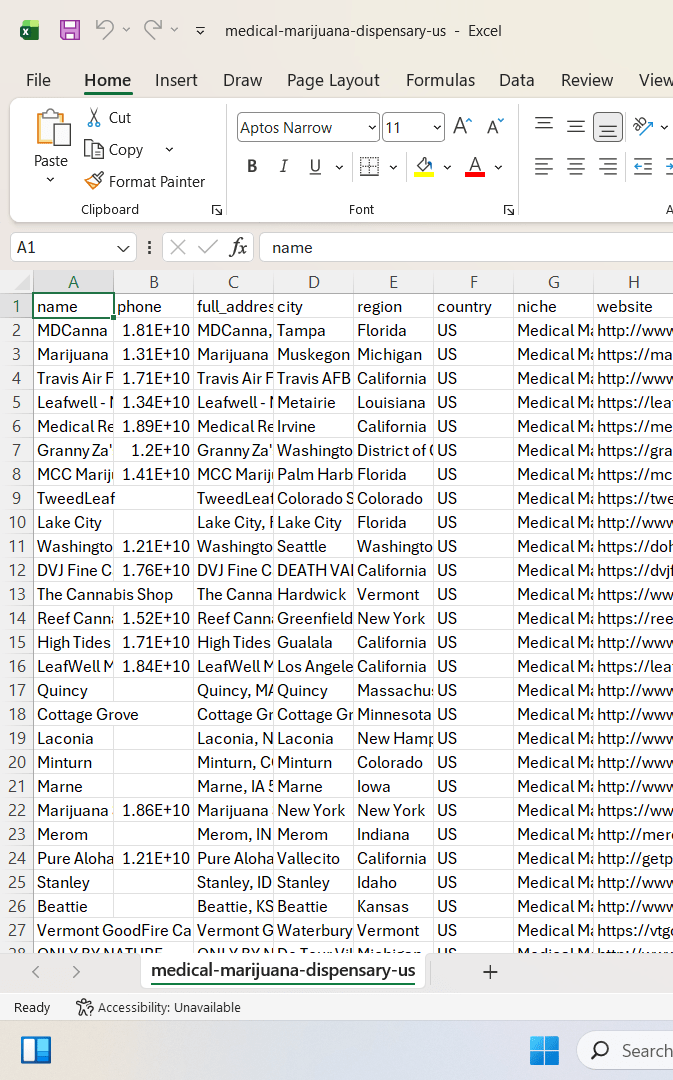Open the Formulas tab
The width and height of the screenshot is (673, 1080).
pyautogui.click(x=440, y=80)
